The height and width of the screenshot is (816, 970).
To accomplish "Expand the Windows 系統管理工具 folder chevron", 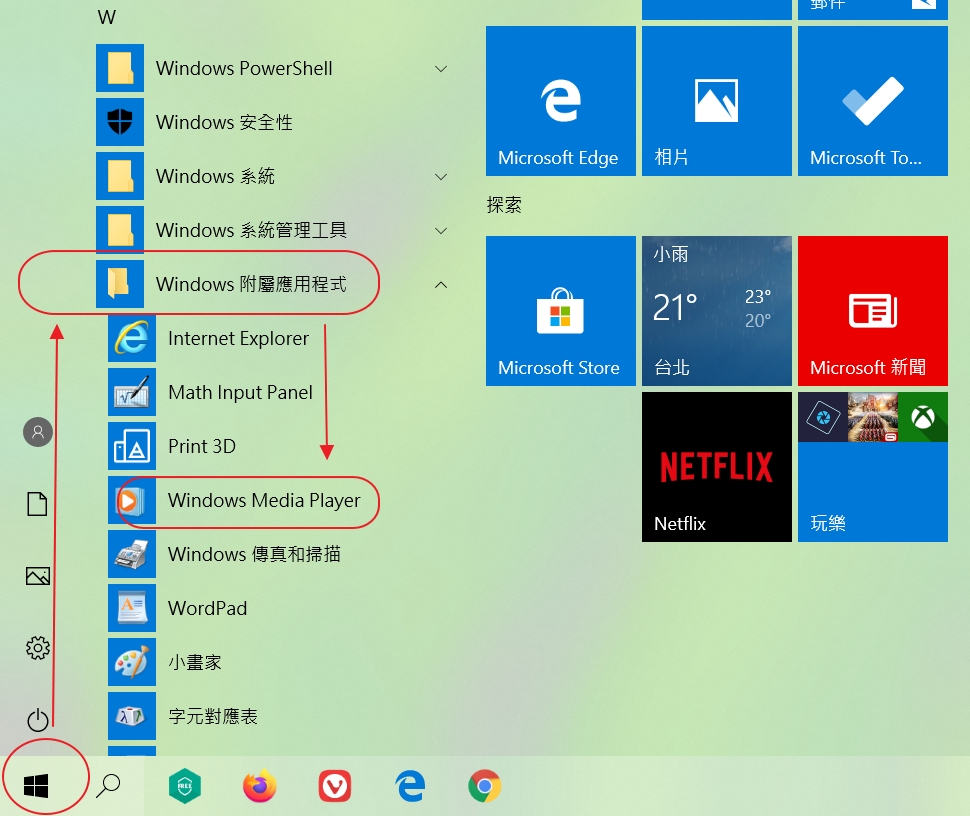I will tap(441, 231).
